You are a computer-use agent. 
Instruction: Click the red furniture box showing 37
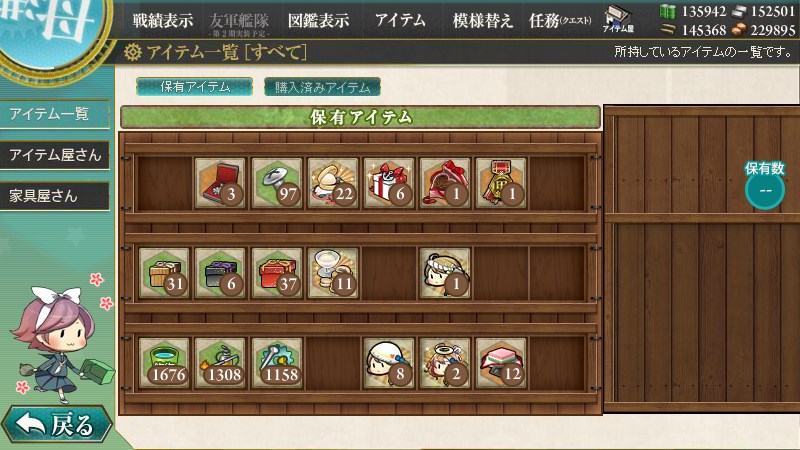[277, 273]
